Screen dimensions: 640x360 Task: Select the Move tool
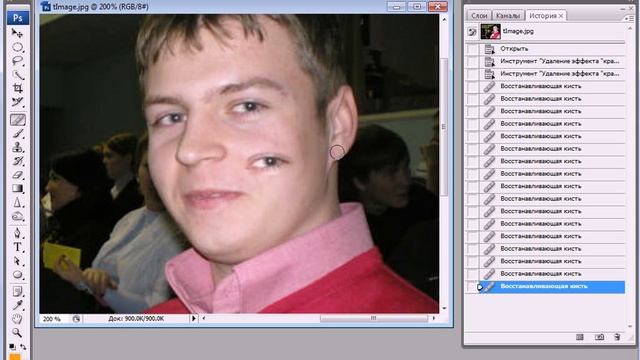tap(18, 33)
